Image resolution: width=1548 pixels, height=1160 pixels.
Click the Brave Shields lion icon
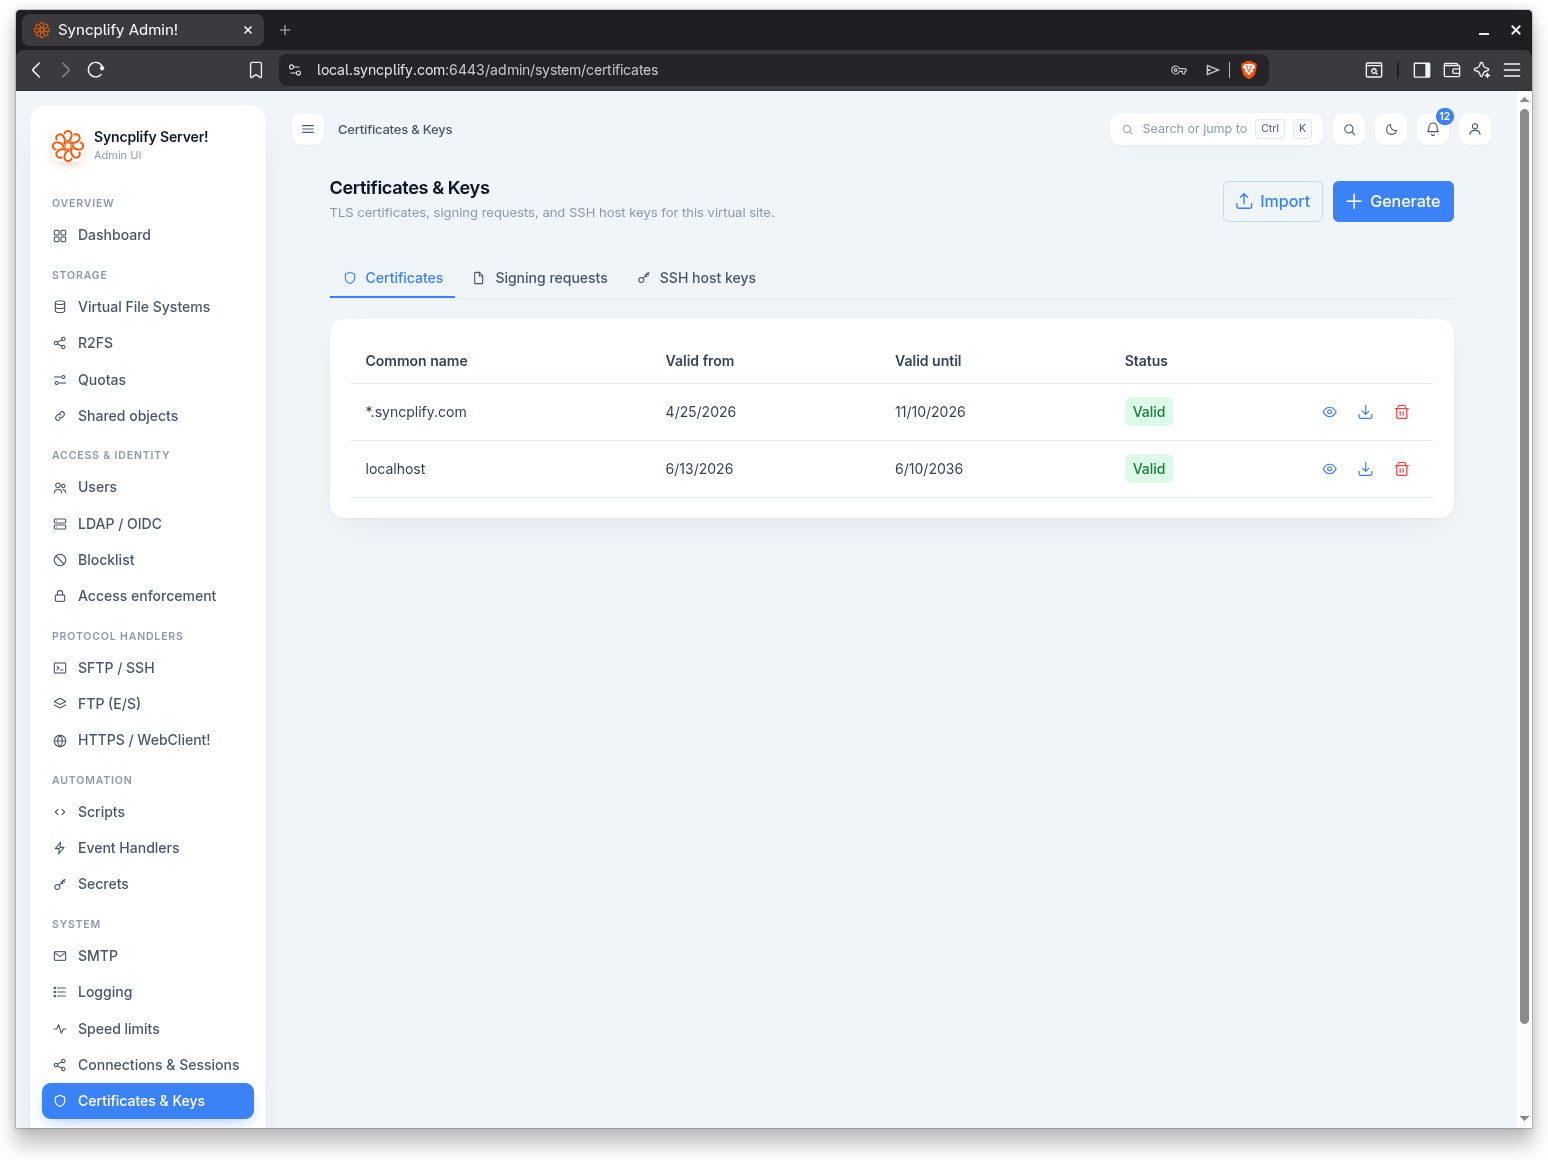pos(1249,70)
